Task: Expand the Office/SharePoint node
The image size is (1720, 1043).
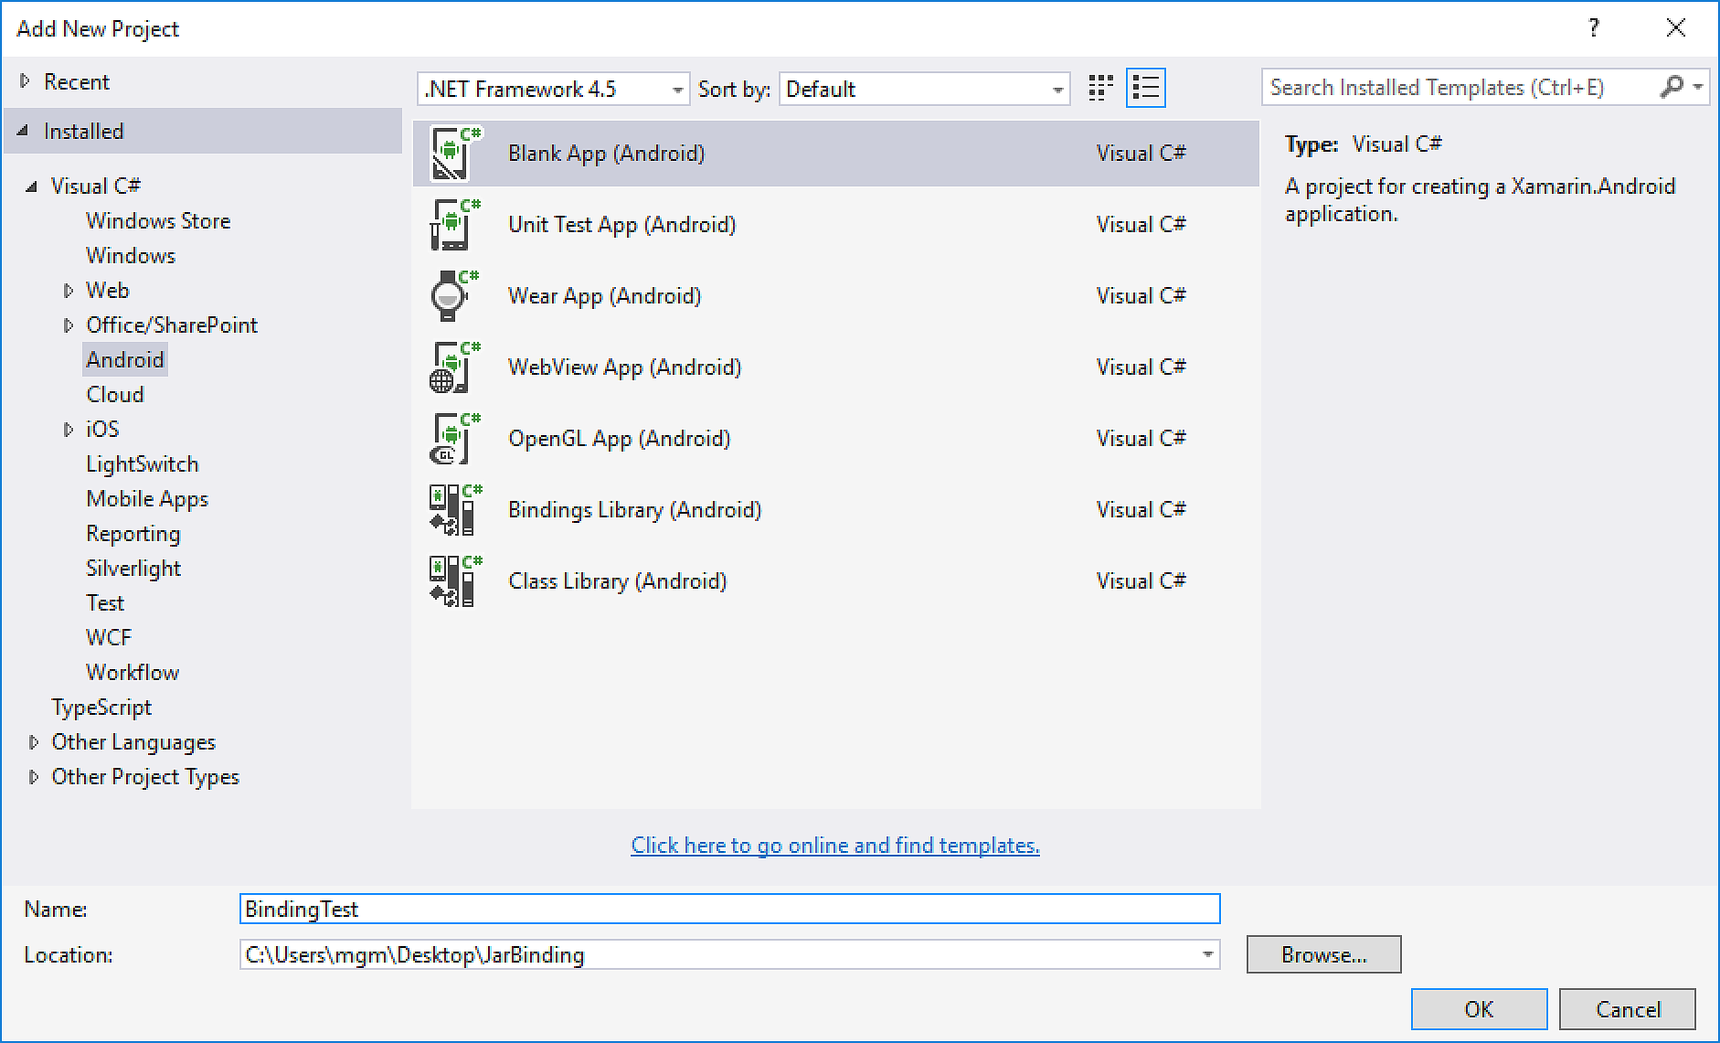Action: [x=68, y=325]
